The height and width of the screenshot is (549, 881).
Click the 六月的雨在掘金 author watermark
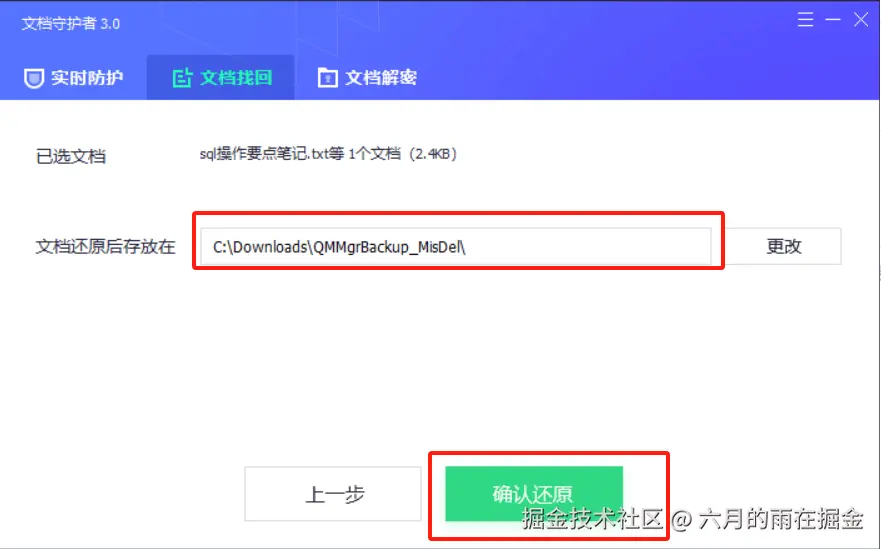point(781,518)
